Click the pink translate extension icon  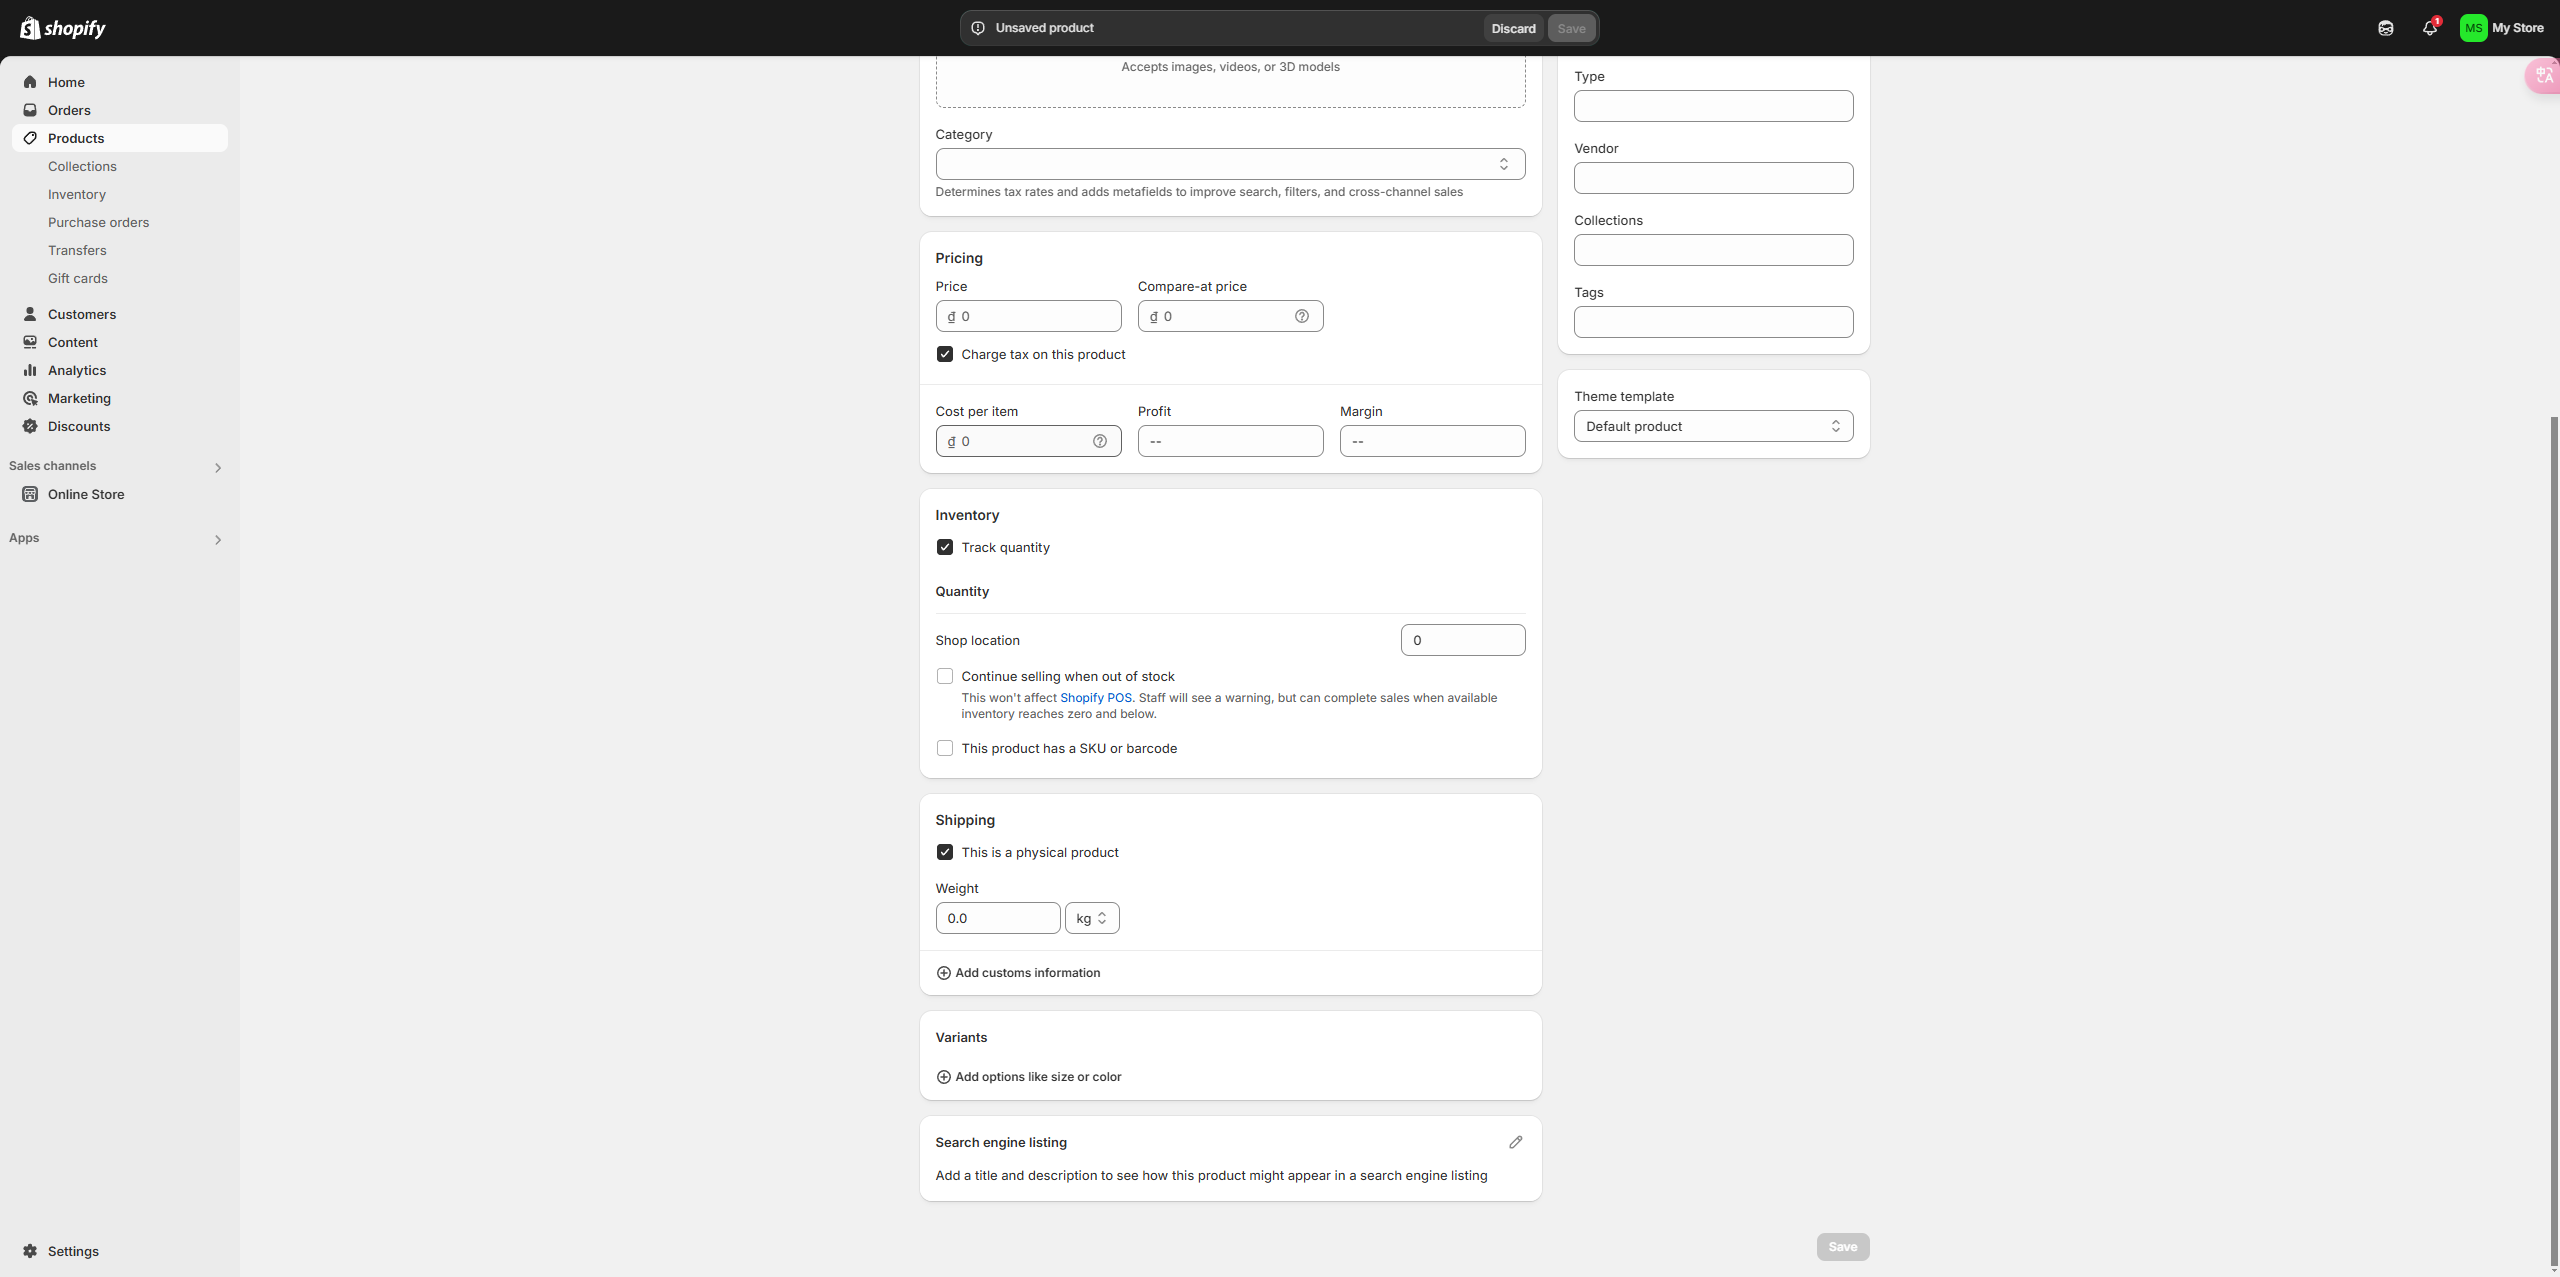[x=2543, y=76]
